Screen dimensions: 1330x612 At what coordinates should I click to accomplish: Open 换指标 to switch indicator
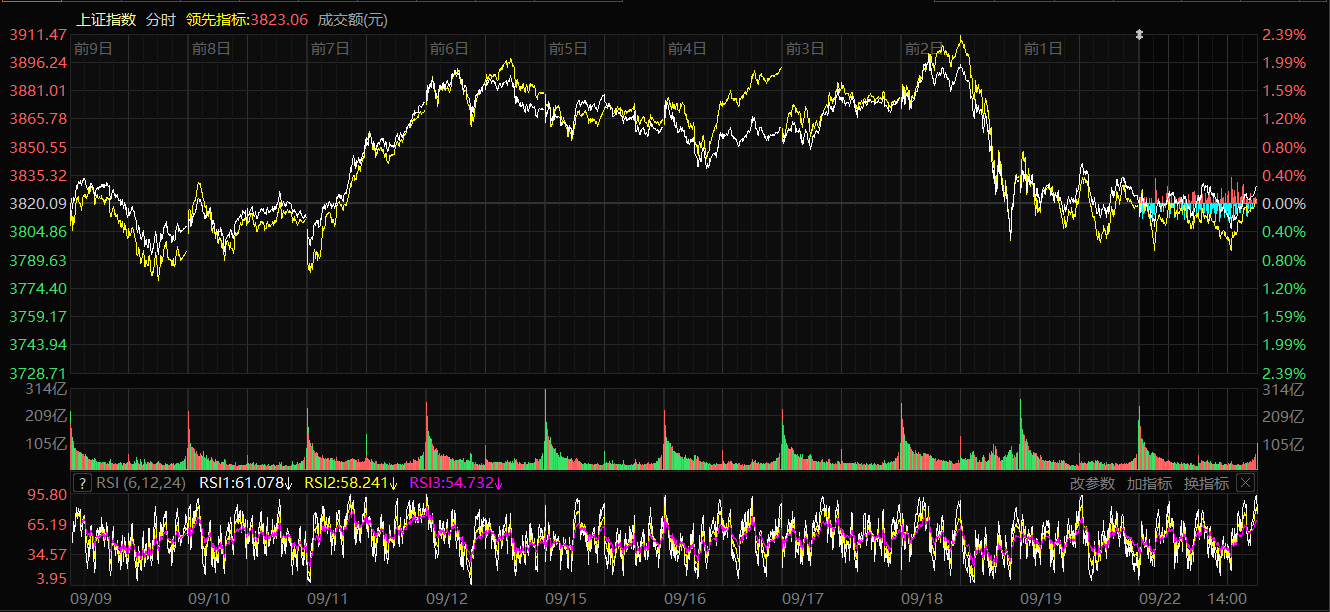1206,483
